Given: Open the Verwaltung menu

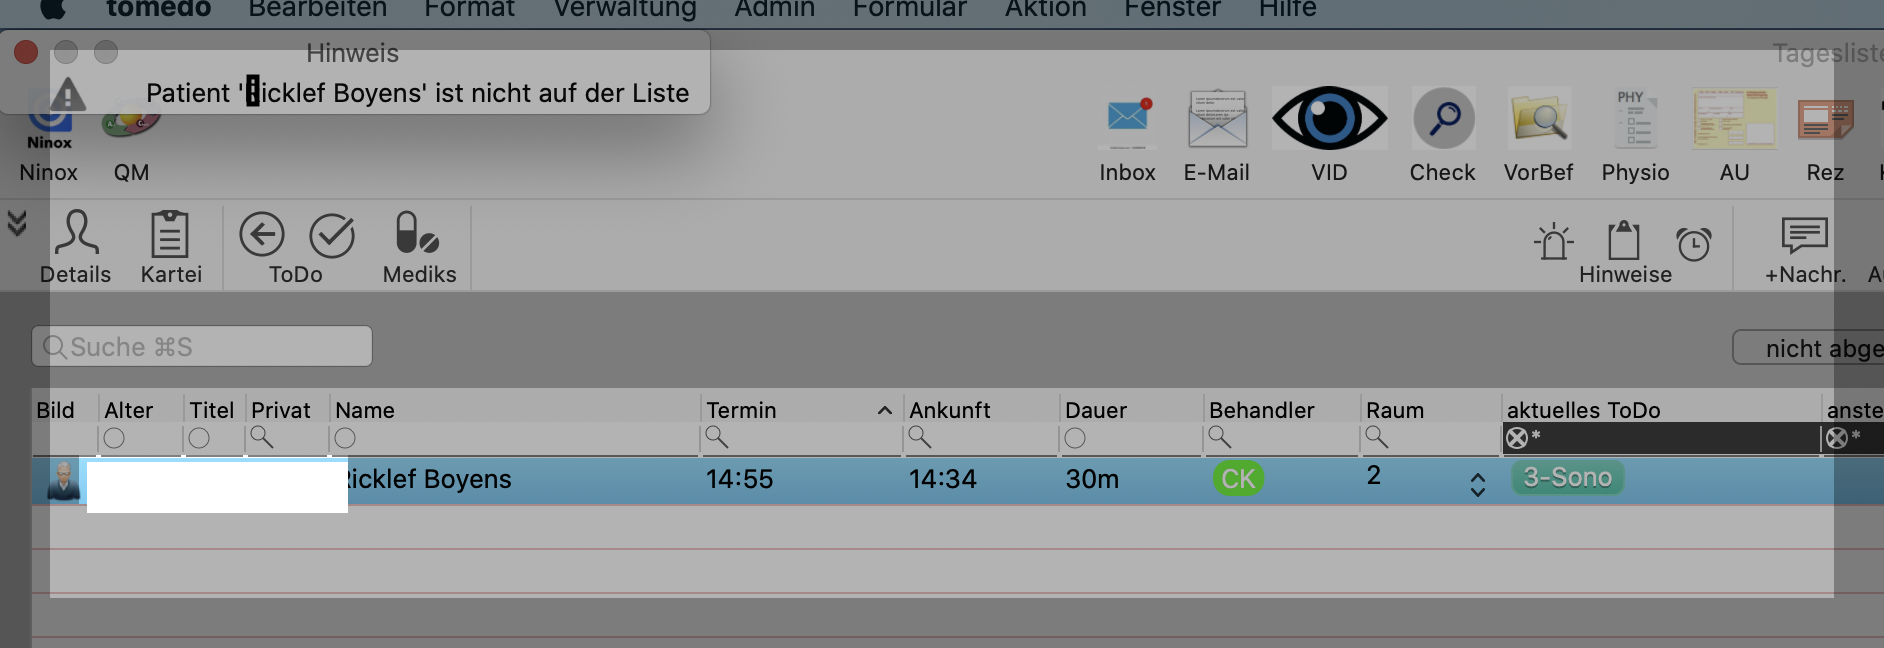Looking at the screenshot, I should click(x=625, y=9).
